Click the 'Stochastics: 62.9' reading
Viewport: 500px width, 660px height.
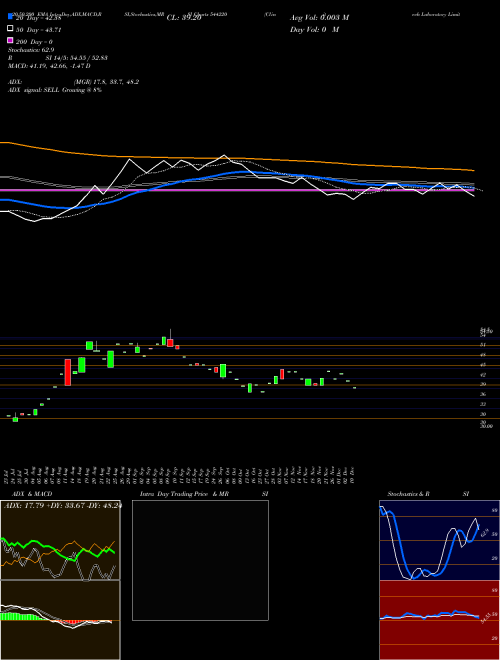(x=31, y=50)
